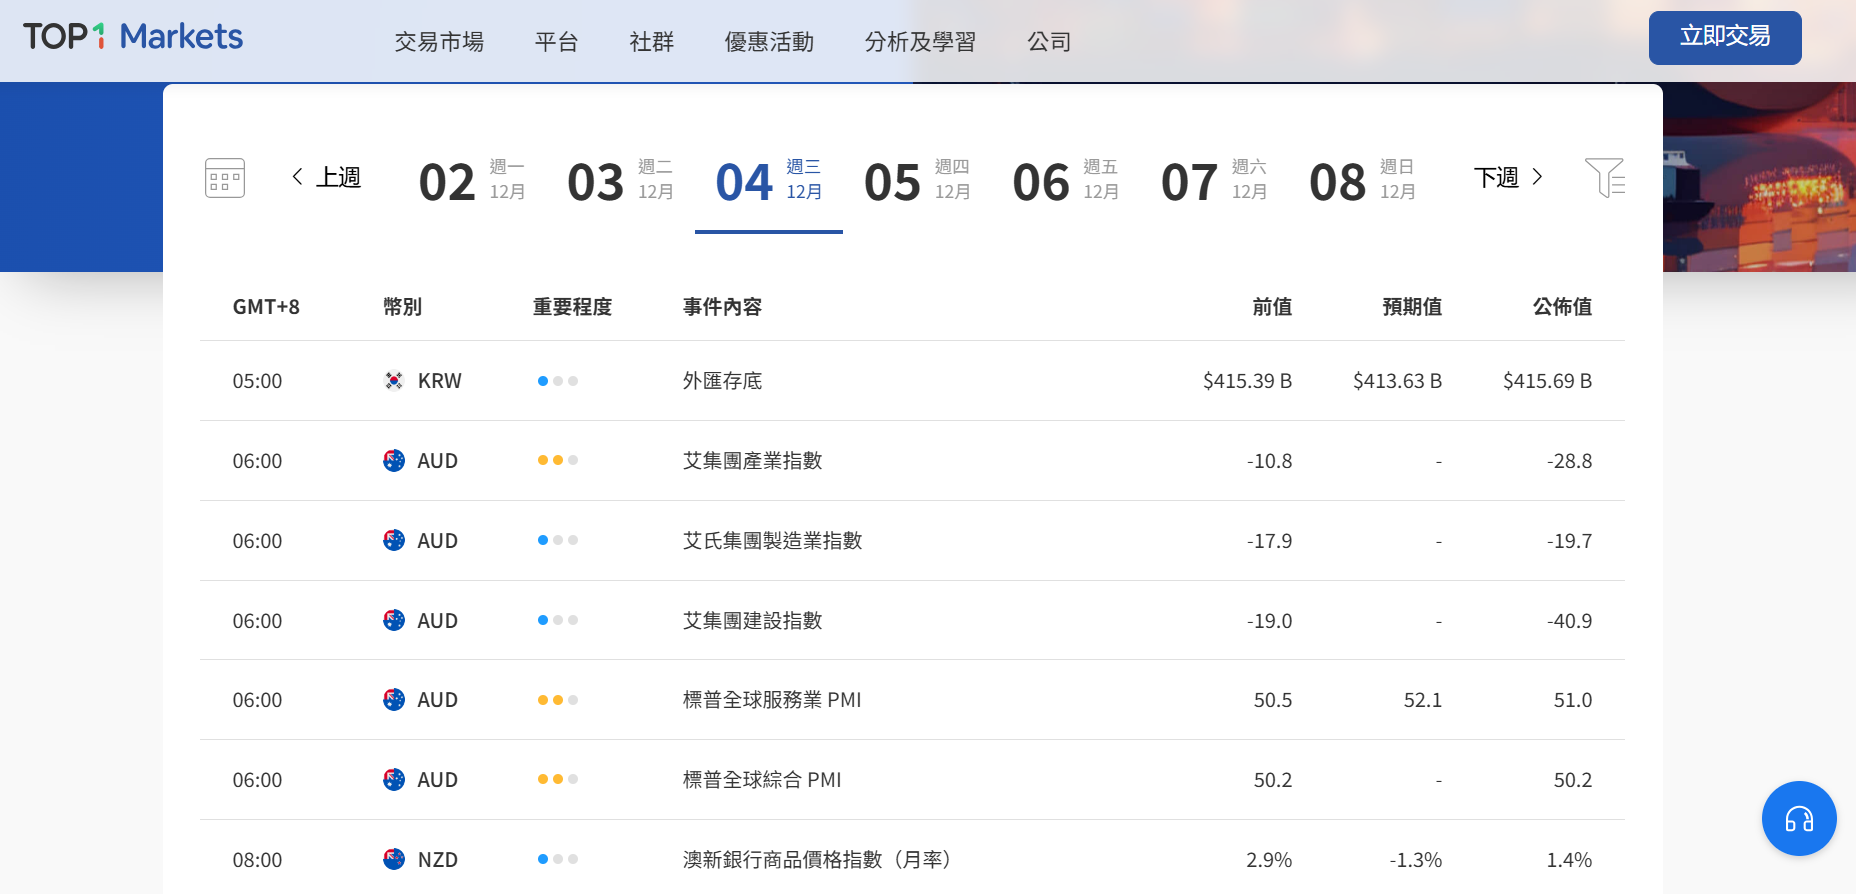
Task: Select the 05 週四 date tab
Action: 917,181
